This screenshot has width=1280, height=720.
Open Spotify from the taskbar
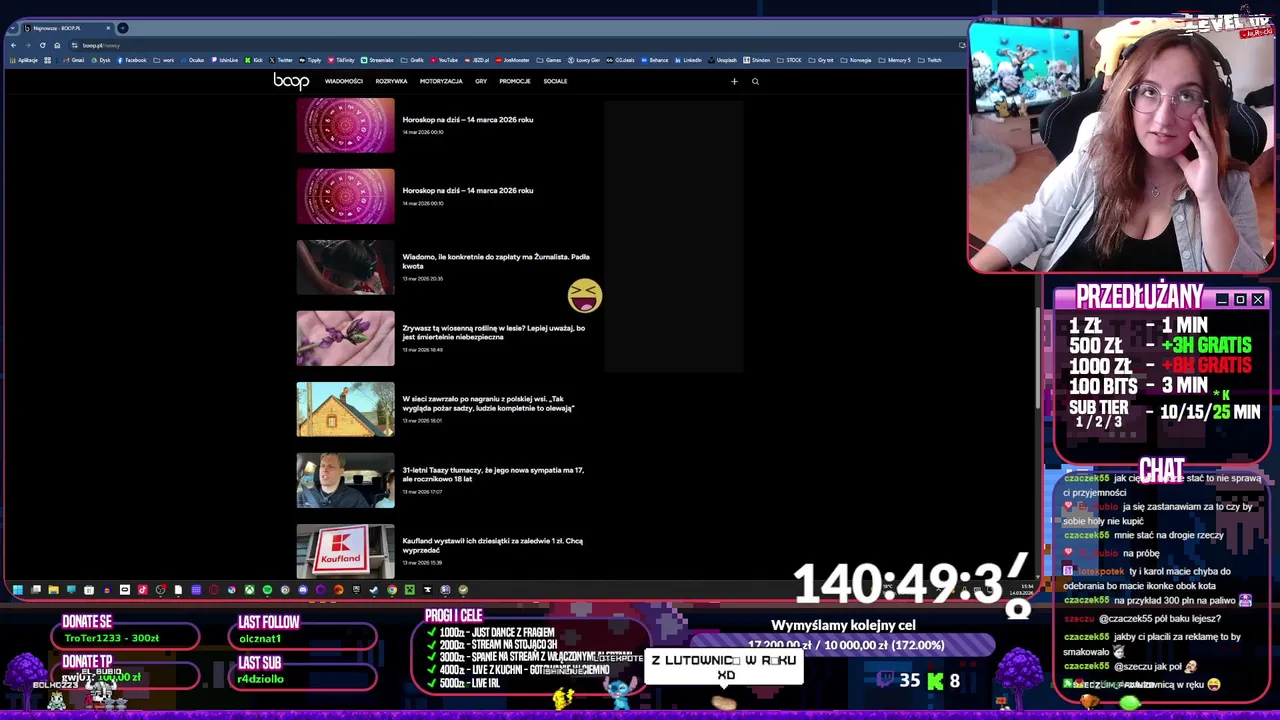267,590
